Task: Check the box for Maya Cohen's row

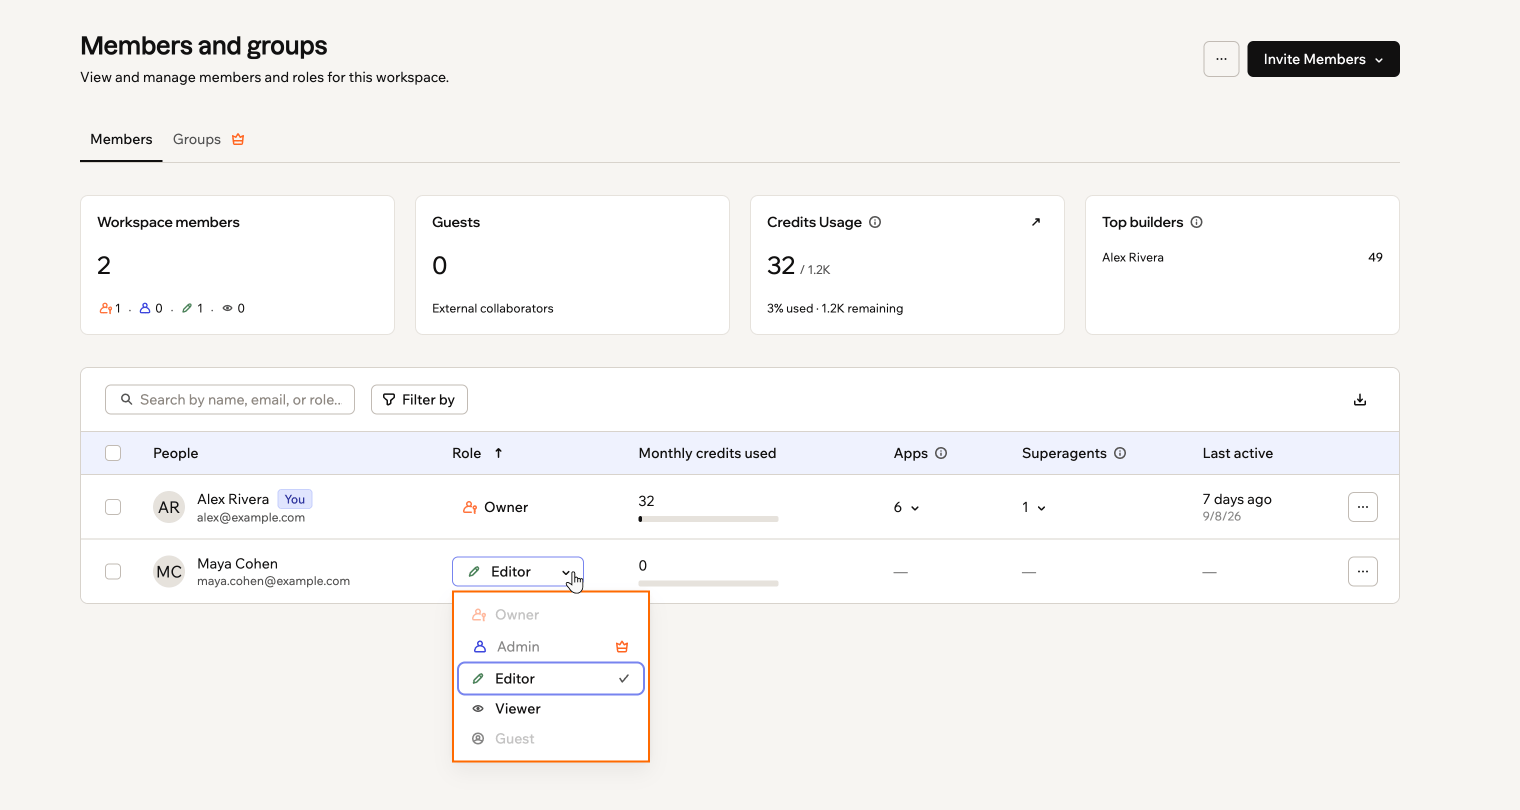Action: point(113,571)
